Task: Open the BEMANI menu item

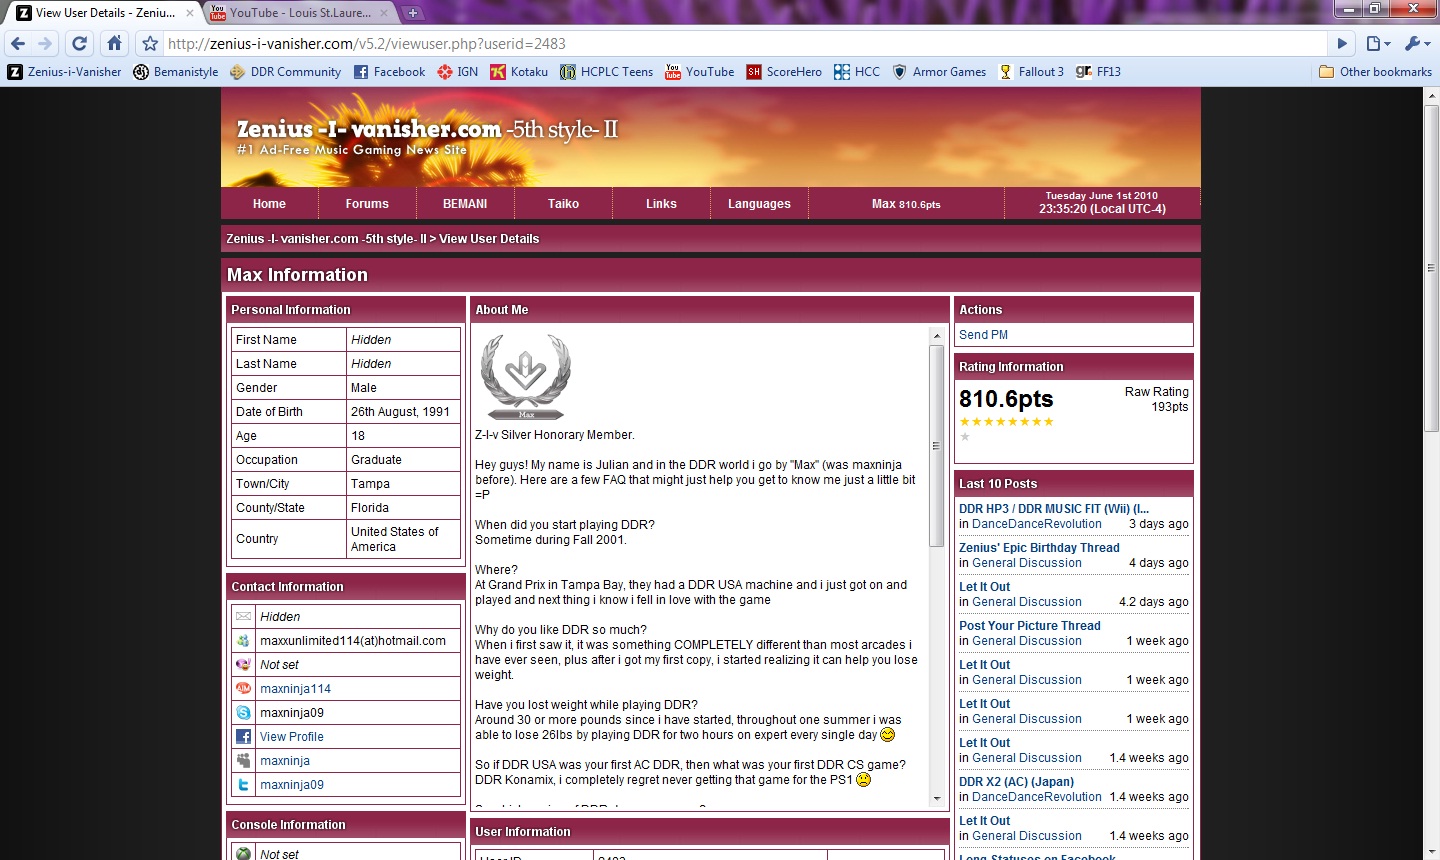Action: [465, 203]
